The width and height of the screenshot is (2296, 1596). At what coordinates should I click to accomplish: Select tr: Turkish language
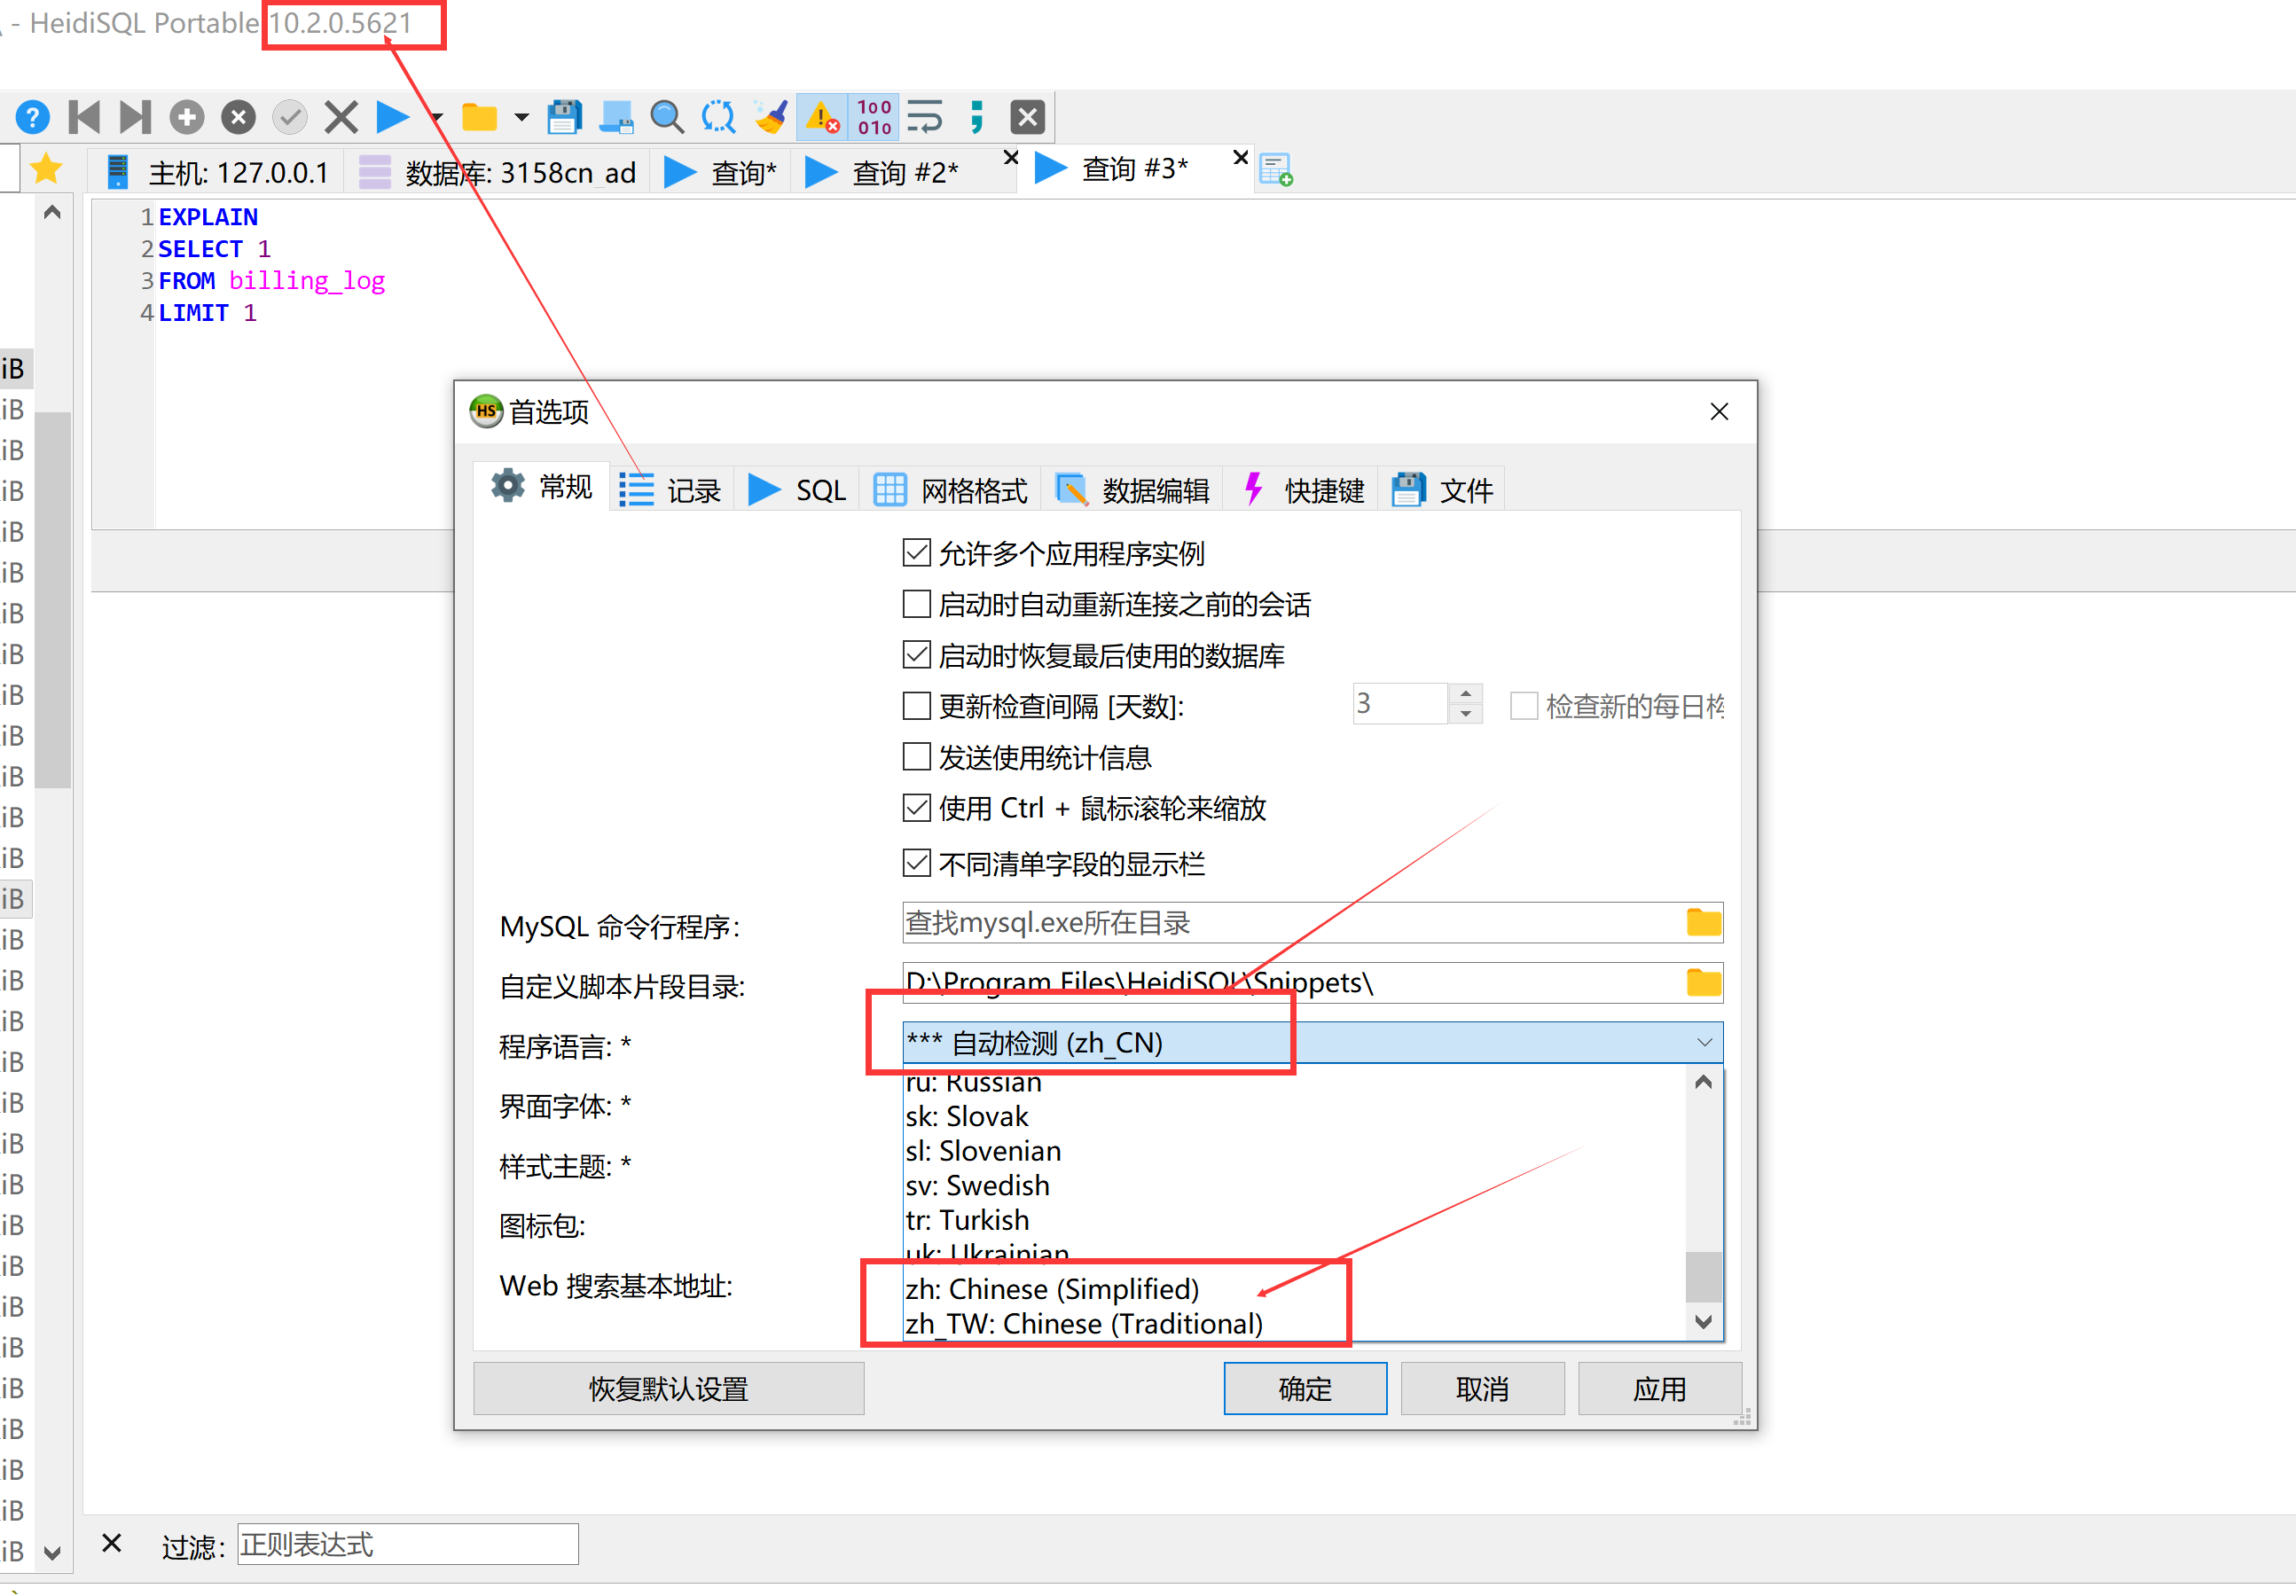tap(1294, 1220)
